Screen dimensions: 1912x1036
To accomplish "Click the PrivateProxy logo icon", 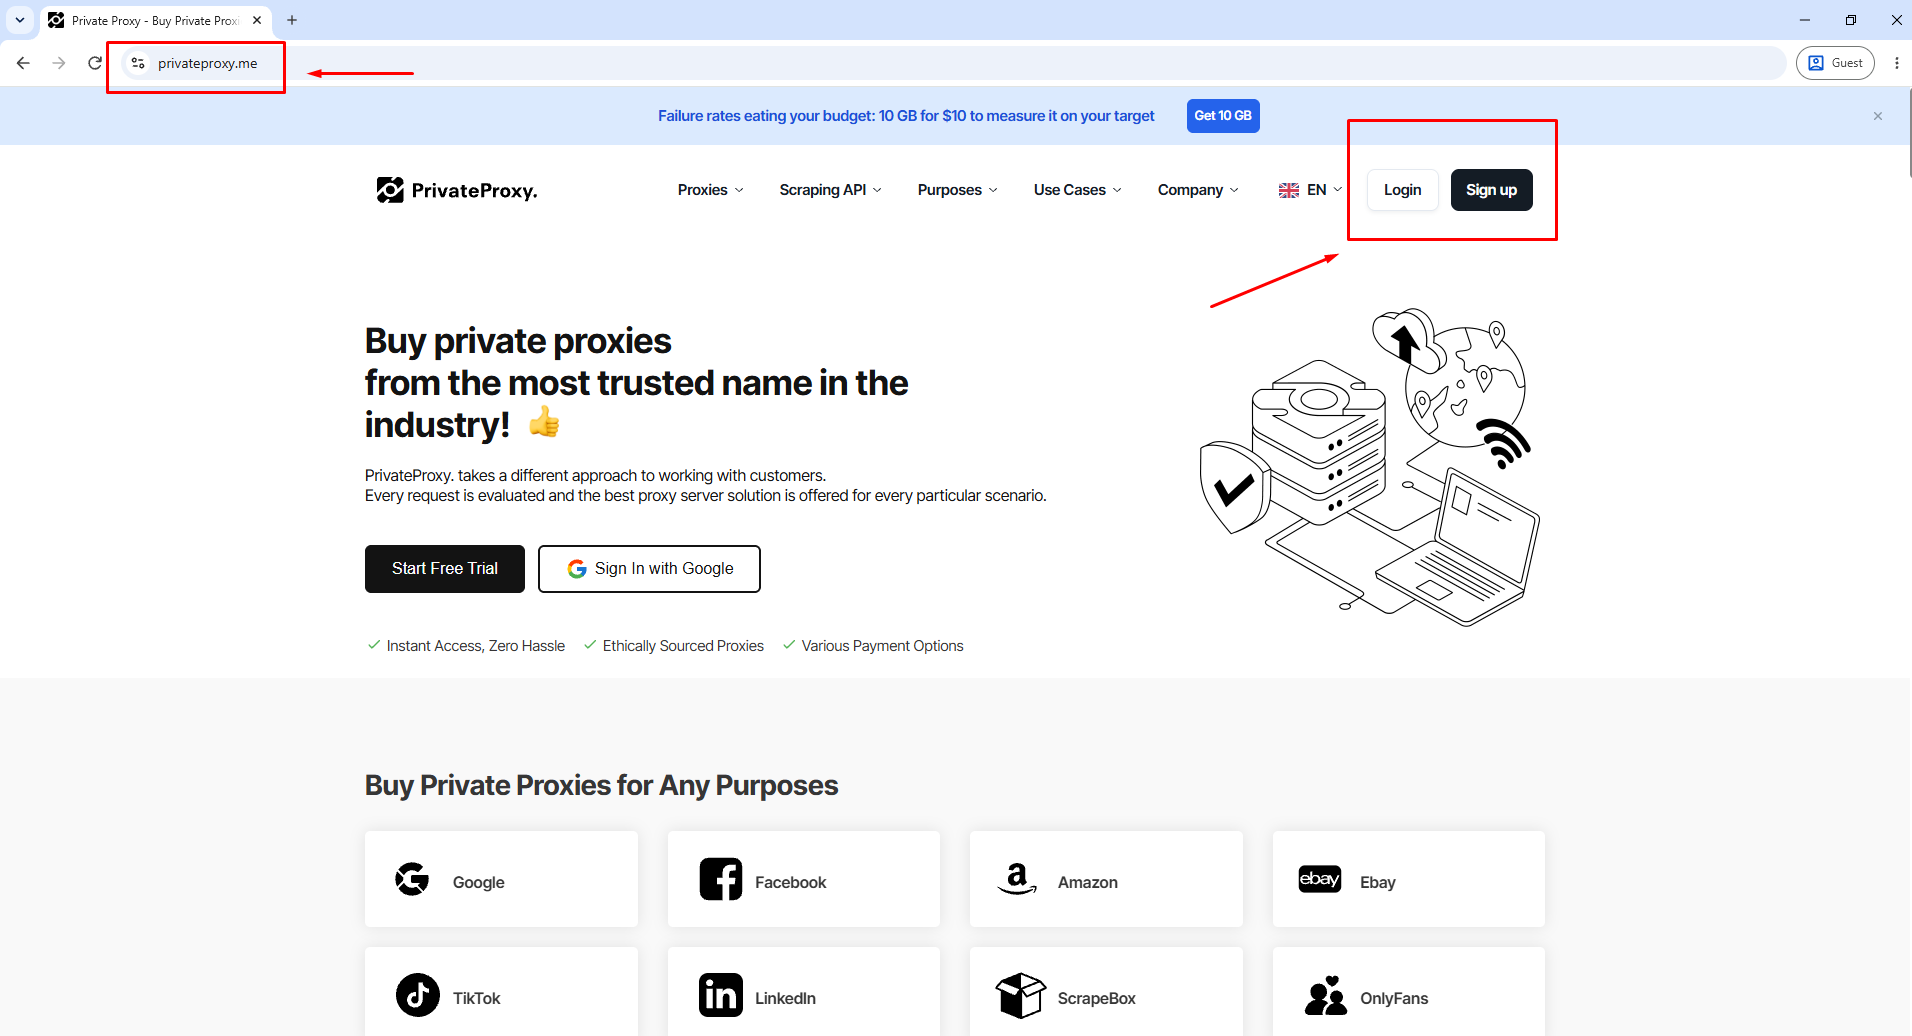I will coord(390,190).
